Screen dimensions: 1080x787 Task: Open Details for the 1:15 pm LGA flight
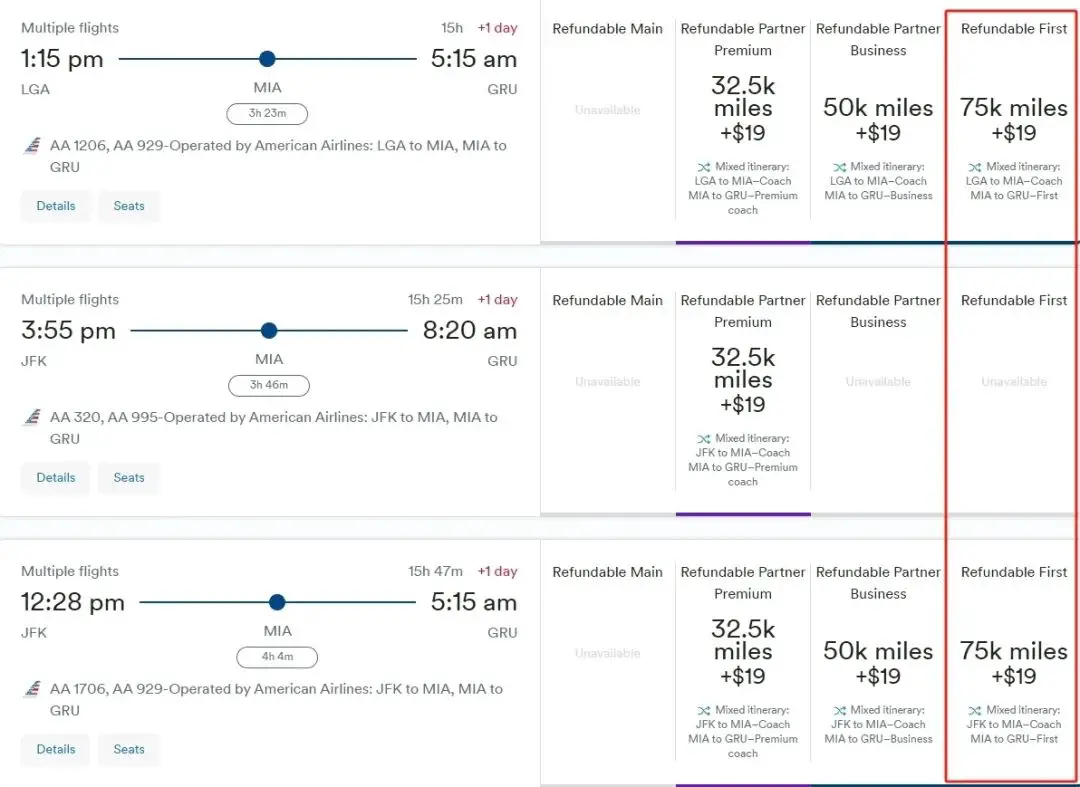pos(56,206)
